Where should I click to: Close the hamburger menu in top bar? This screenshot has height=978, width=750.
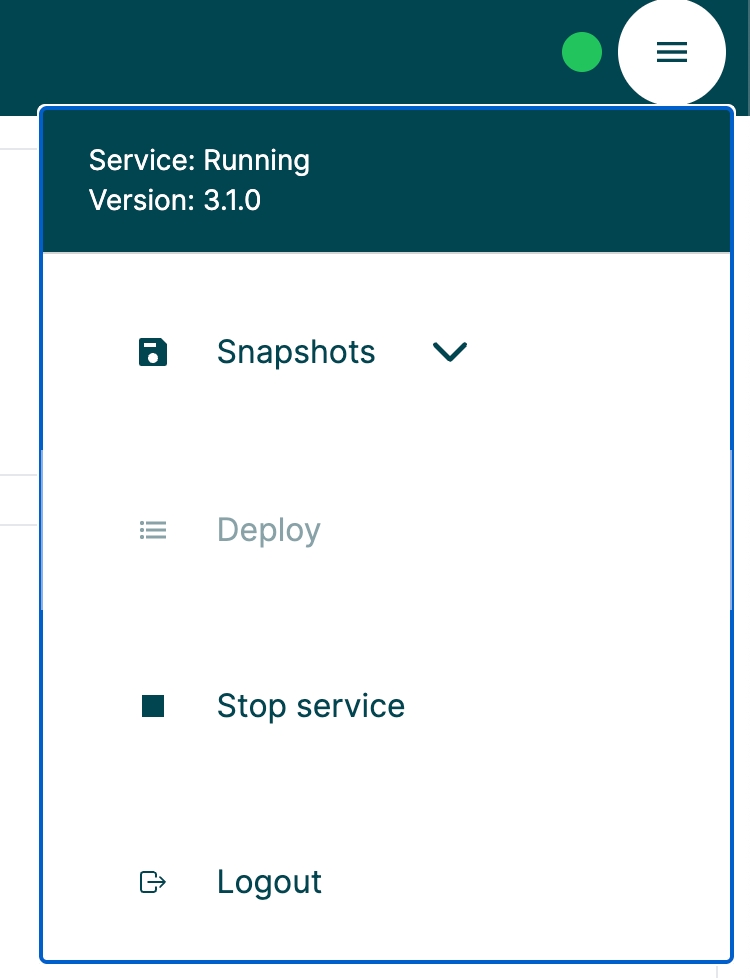tap(671, 52)
